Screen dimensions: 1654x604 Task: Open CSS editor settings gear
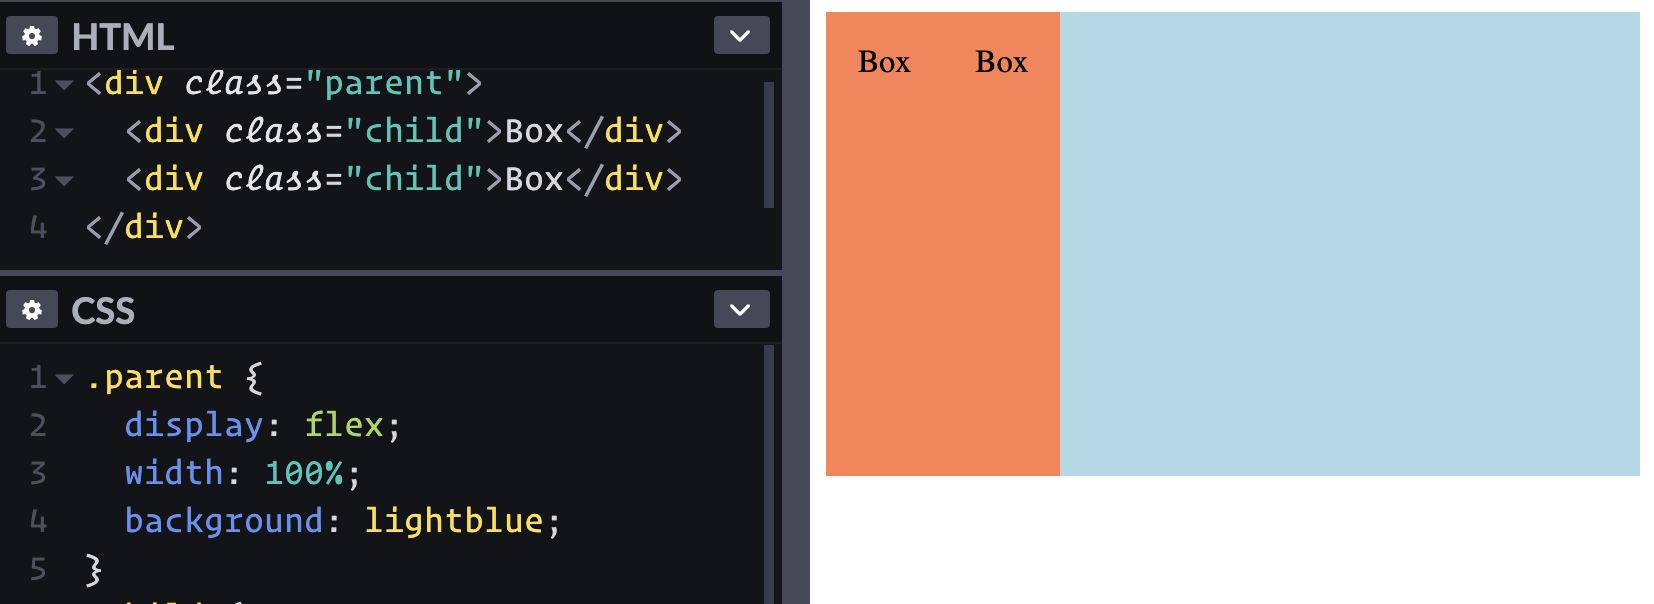pos(32,310)
